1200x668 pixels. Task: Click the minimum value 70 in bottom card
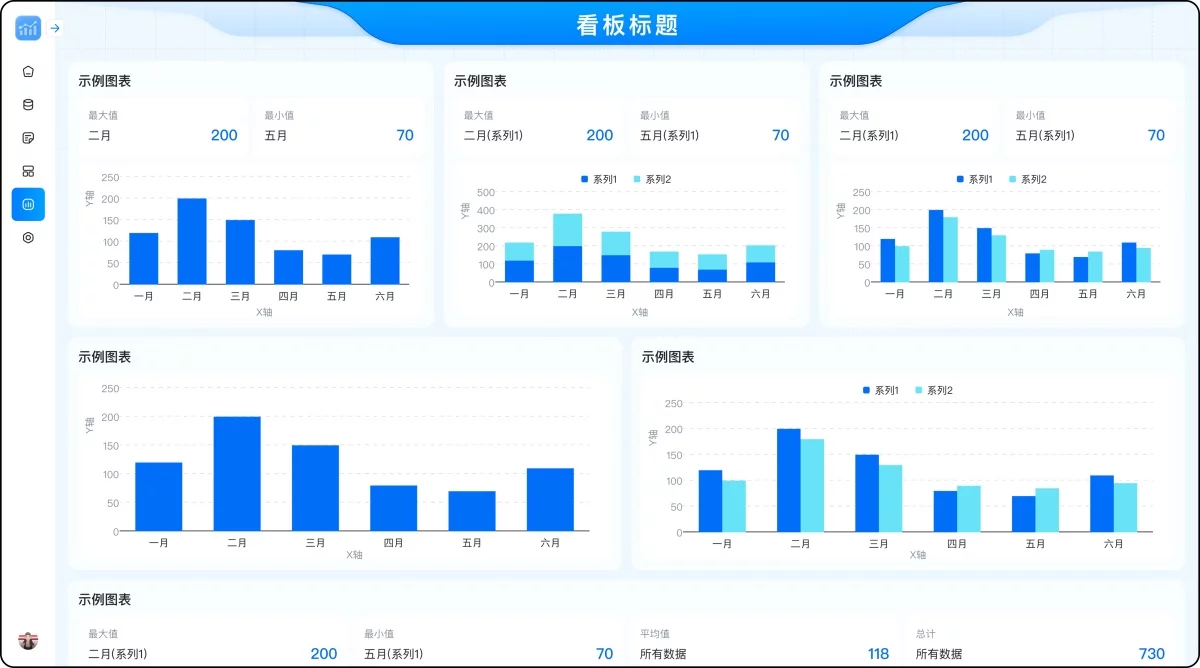tap(604, 653)
